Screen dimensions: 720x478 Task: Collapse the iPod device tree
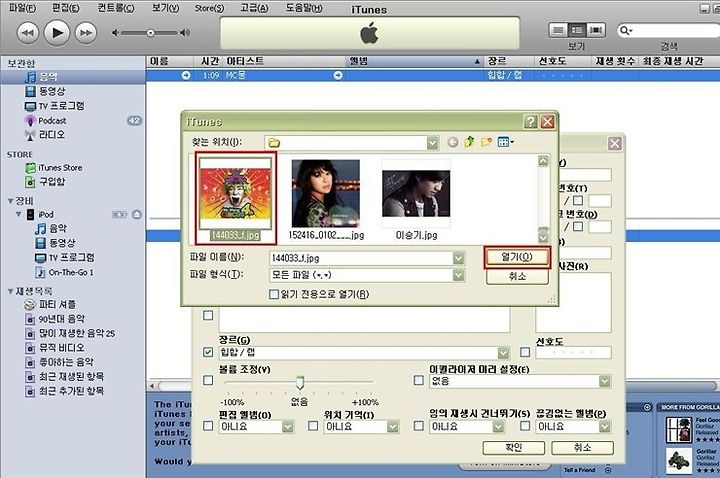pyautogui.click(x=19, y=214)
